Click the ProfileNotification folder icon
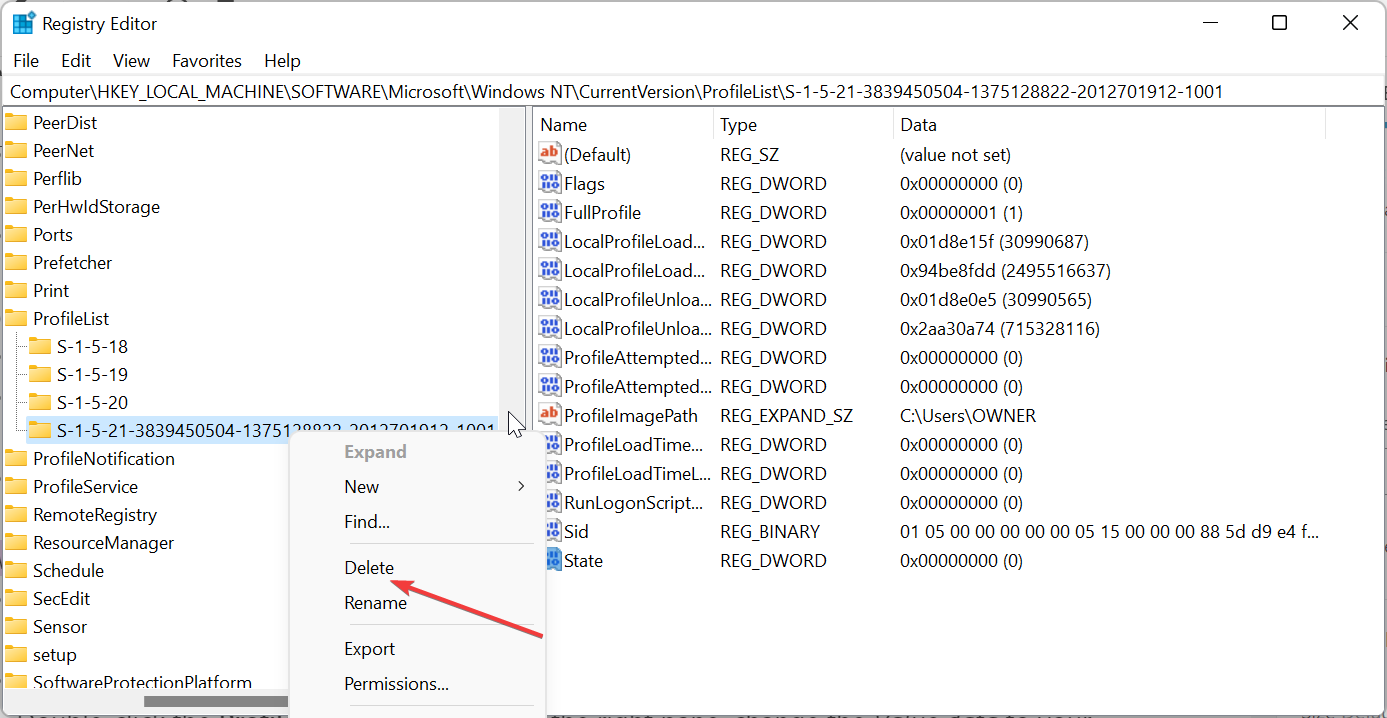Screen dimensions: 1387x718 pos(16,459)
